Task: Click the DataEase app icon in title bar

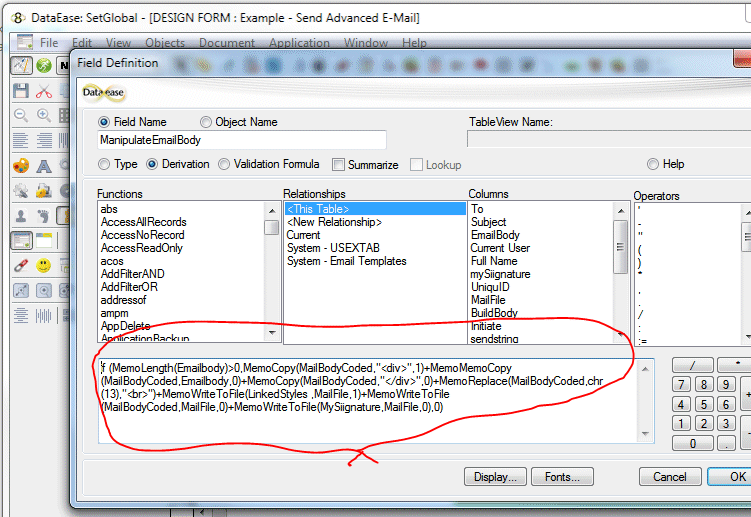Action: (x=18, y=18)
